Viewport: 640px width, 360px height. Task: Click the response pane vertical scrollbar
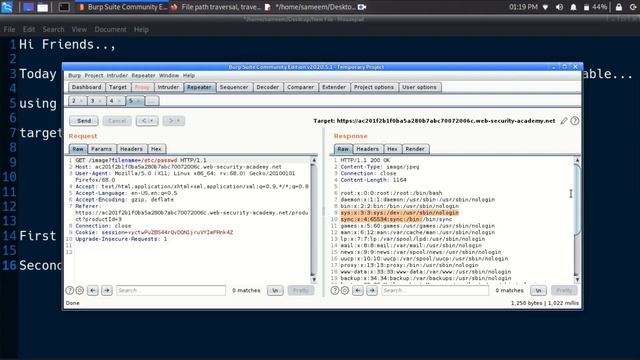click(x=577, y=220)
